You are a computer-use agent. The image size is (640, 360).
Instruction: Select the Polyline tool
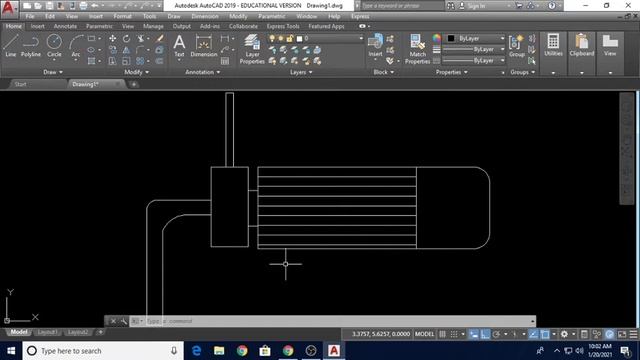point(31,46)
